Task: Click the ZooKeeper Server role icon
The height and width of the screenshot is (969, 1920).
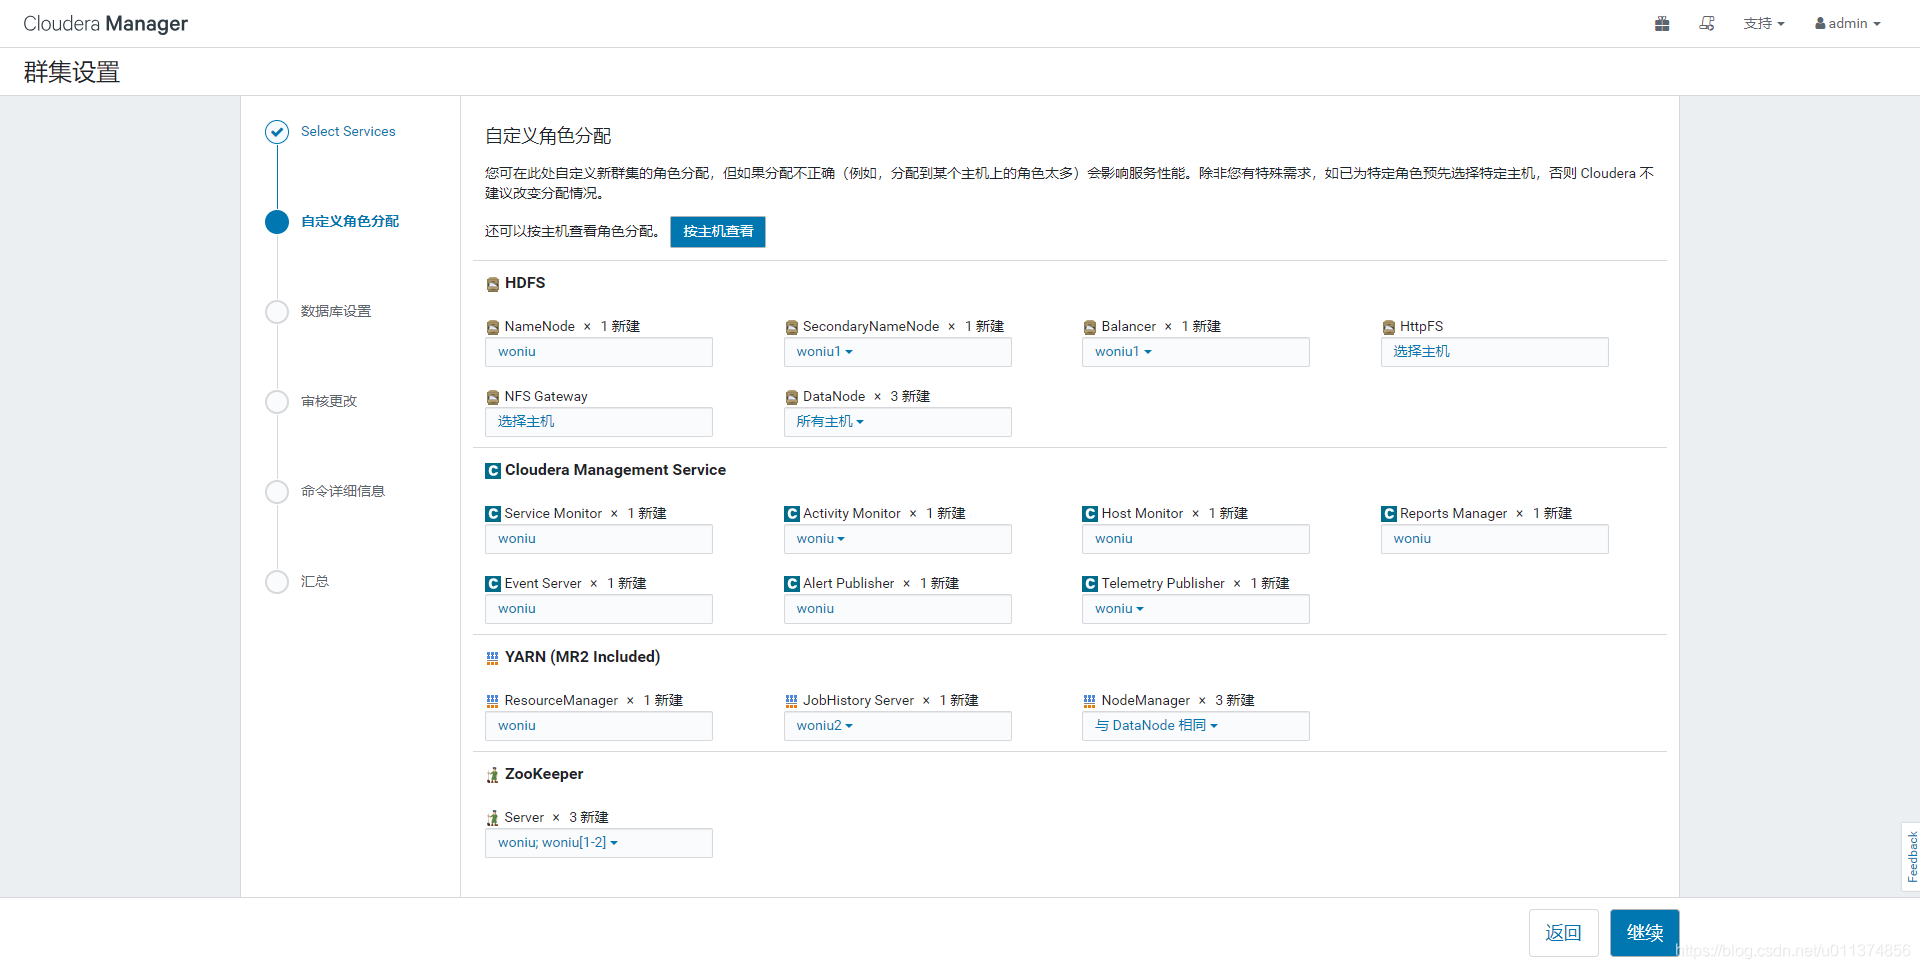Action: pyautogui.click(x=493, y=818)
